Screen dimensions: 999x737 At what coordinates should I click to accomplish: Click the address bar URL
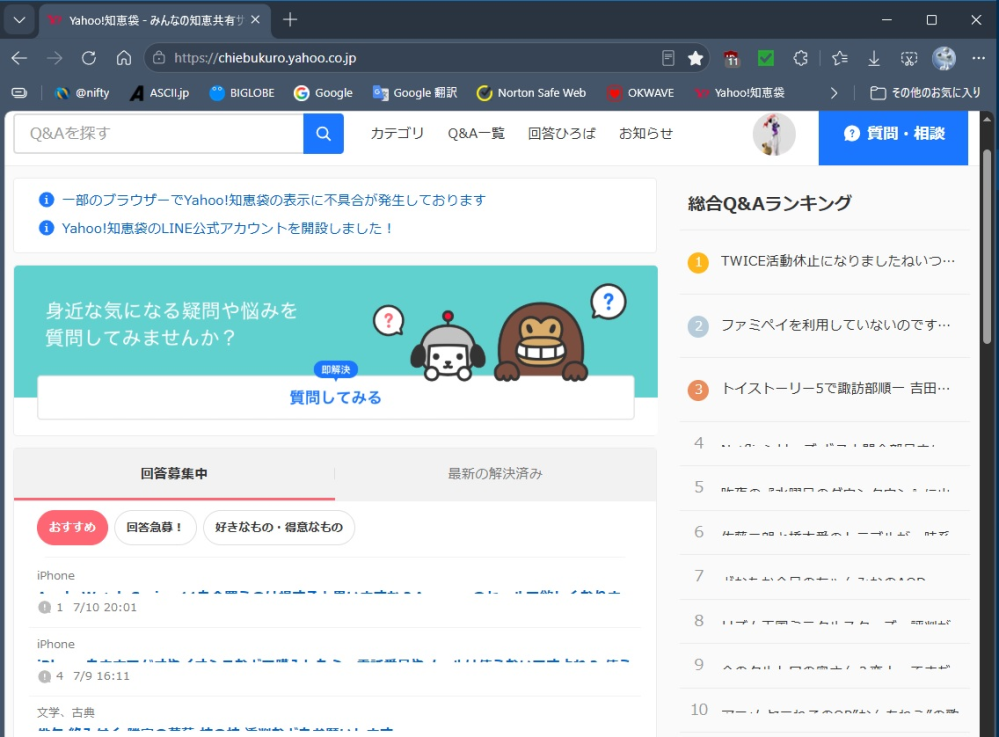pyautogui.click(x=265, y=58)
